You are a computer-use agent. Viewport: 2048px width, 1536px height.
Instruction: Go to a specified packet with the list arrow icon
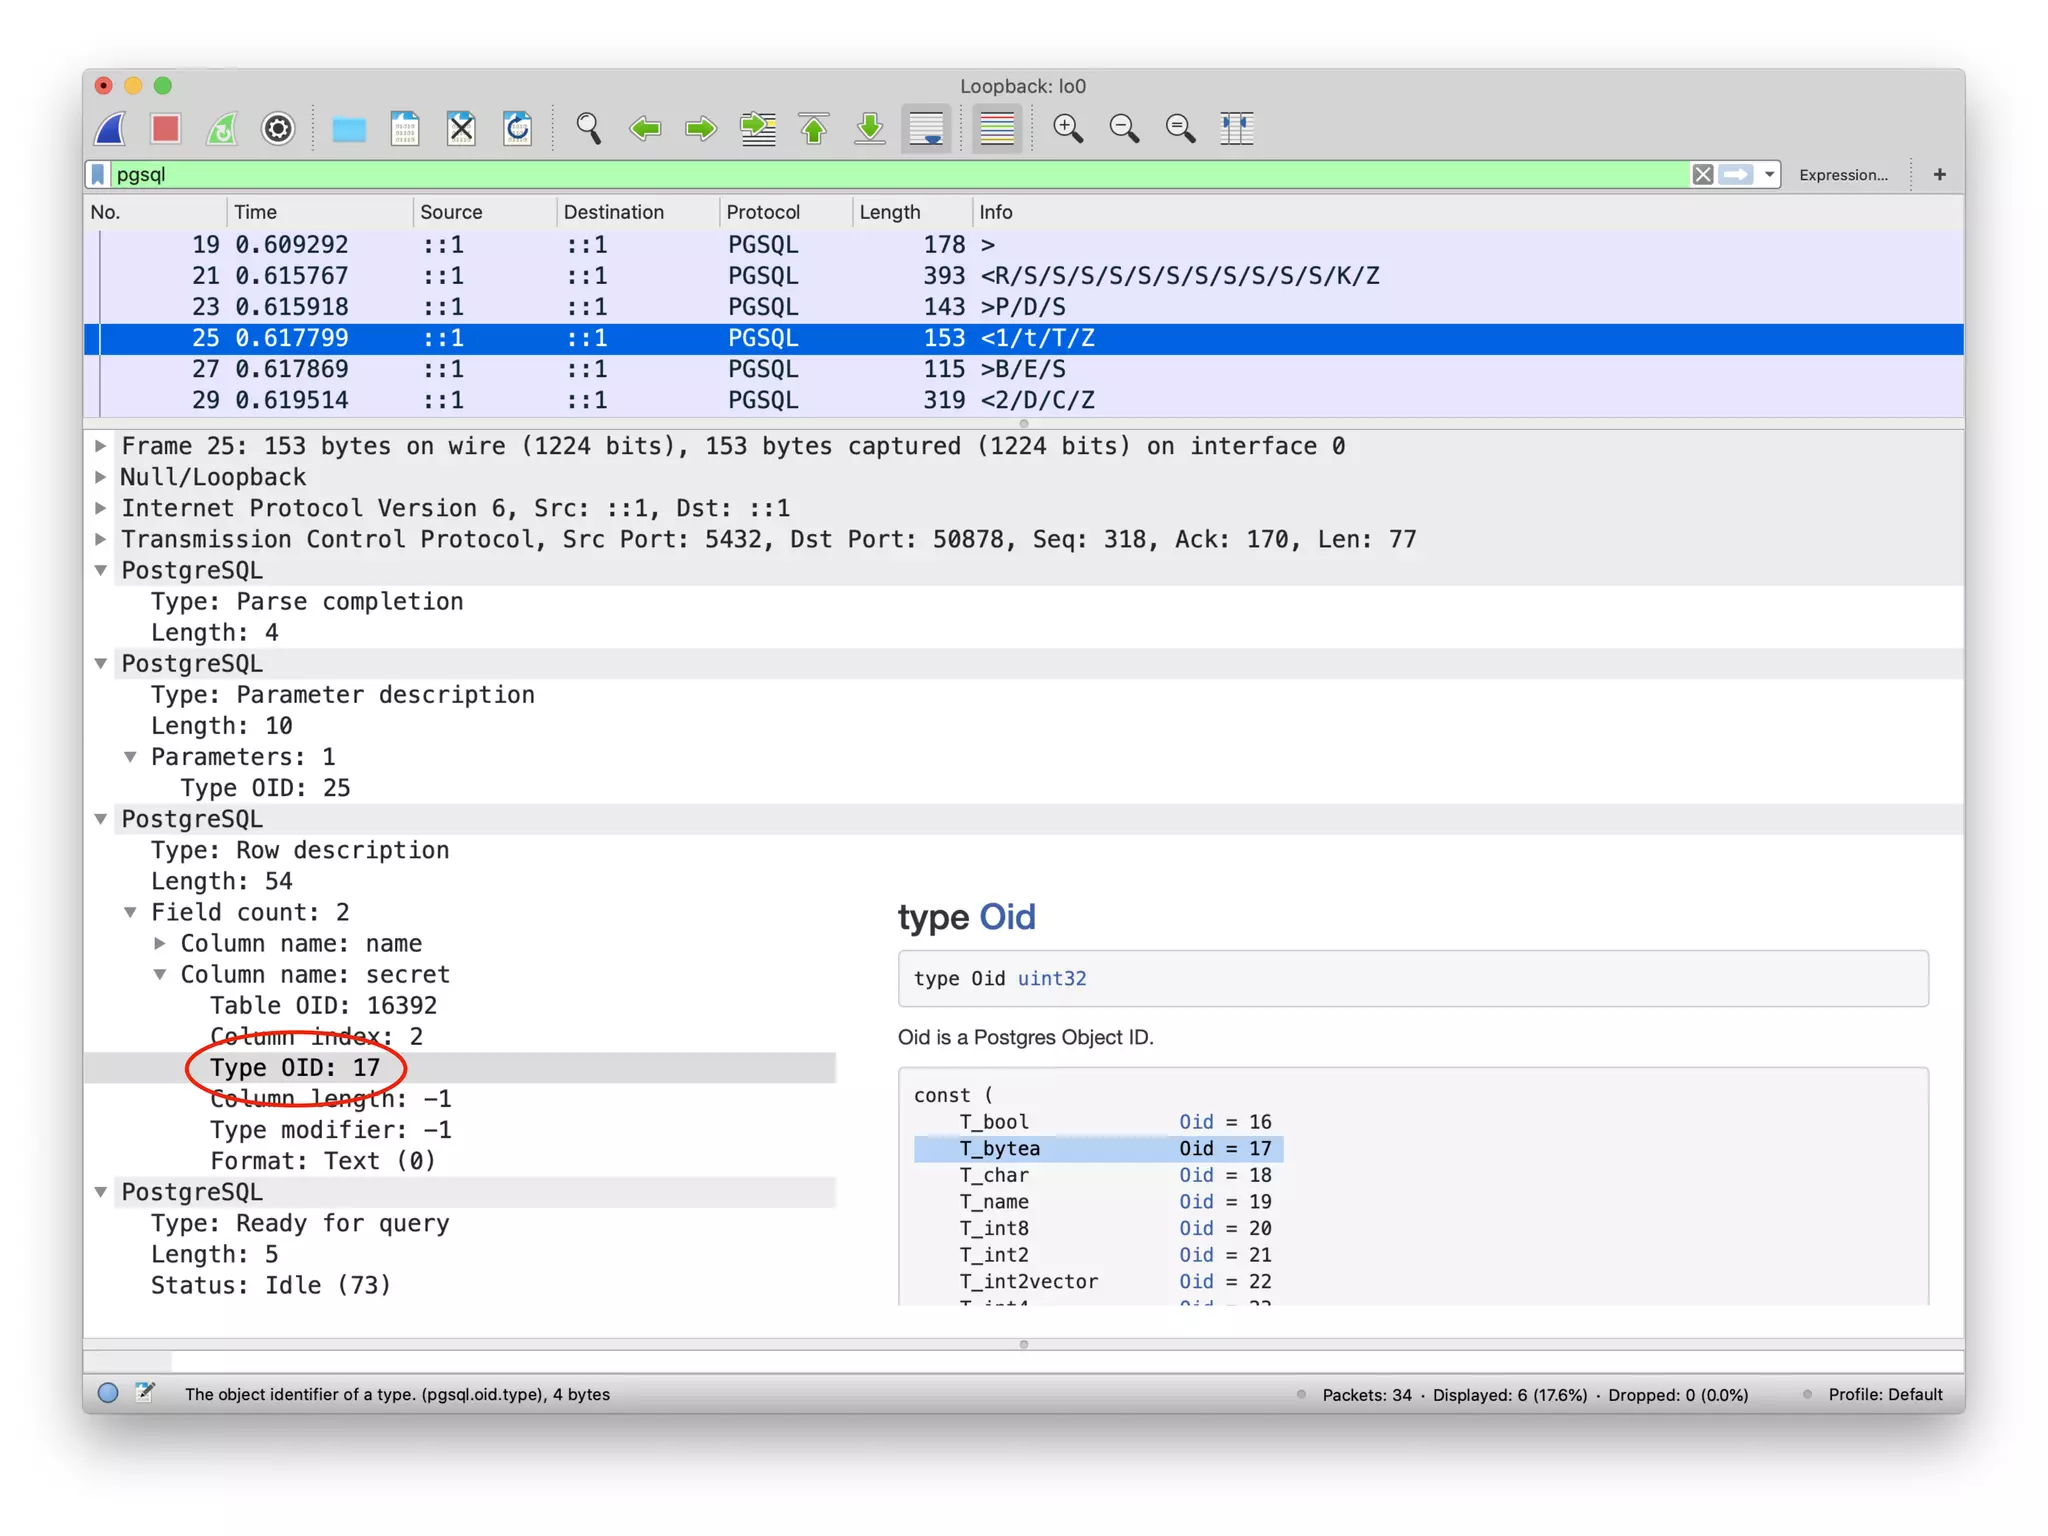coord(758,128)
